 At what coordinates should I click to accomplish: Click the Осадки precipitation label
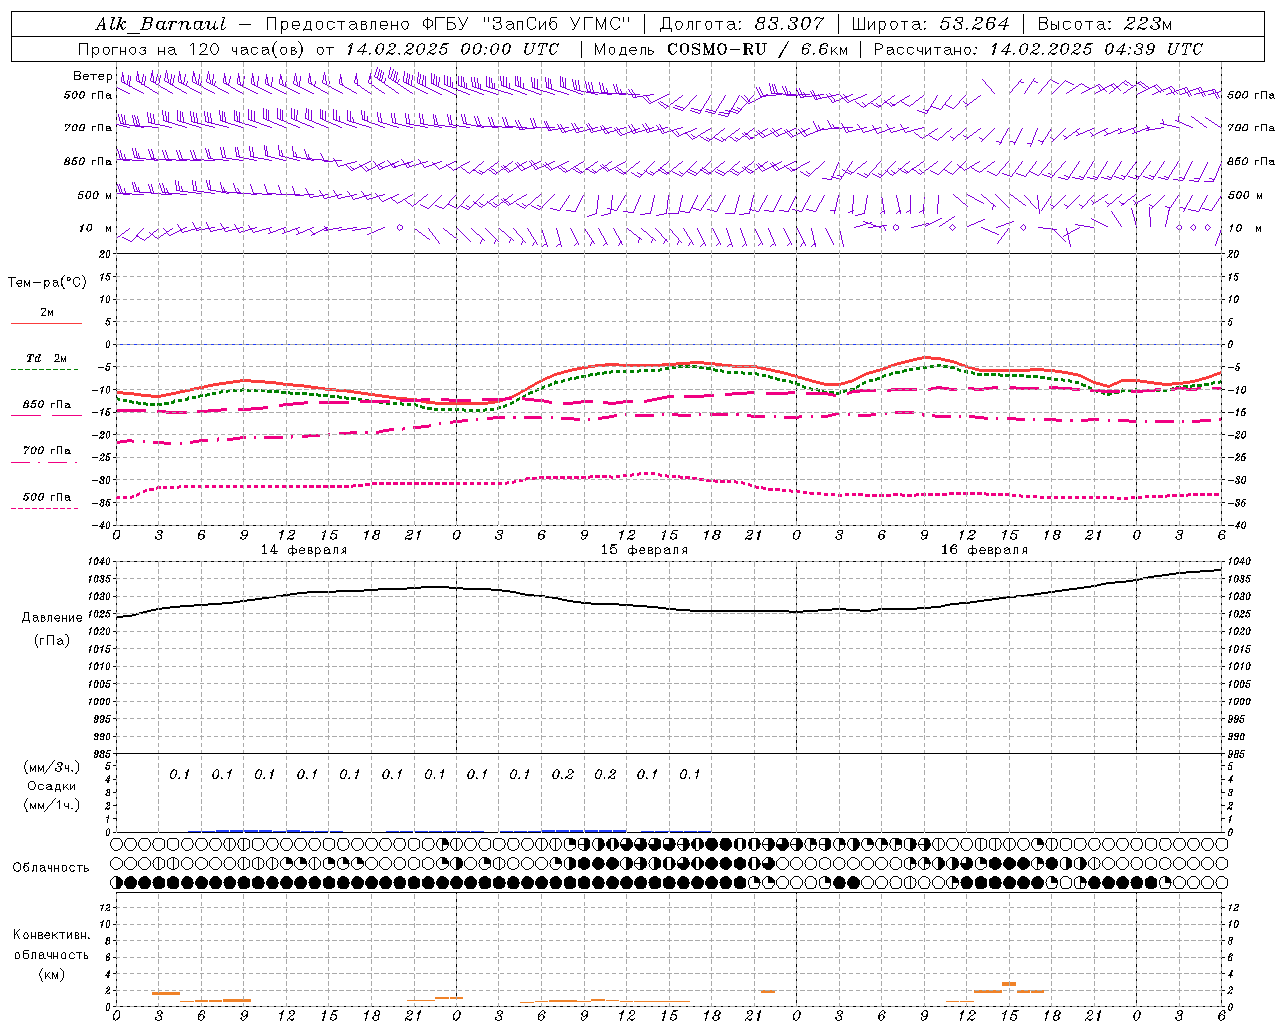[x=52, y=786]
